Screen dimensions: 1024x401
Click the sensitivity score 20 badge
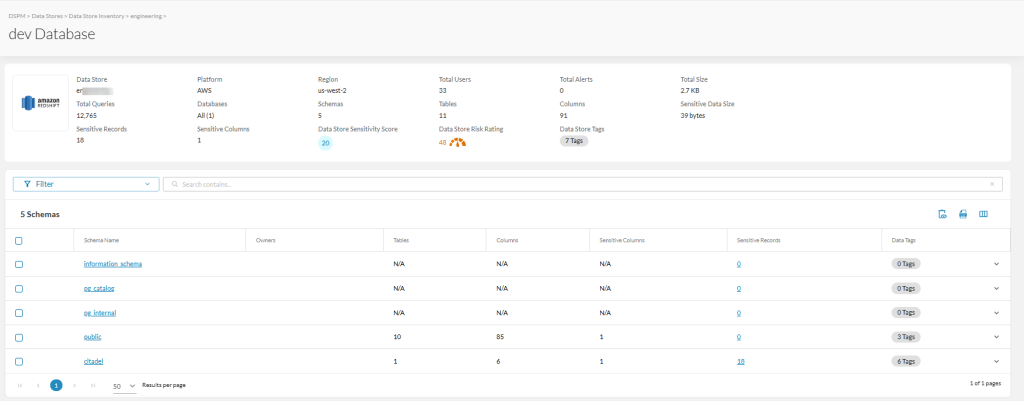tap(325, 143)
